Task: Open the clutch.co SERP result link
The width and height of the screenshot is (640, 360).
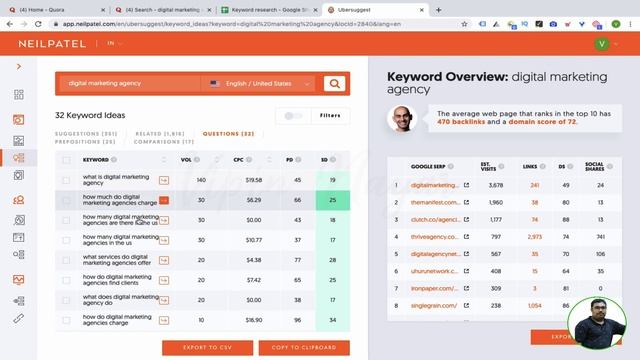Action: point(435,220)
